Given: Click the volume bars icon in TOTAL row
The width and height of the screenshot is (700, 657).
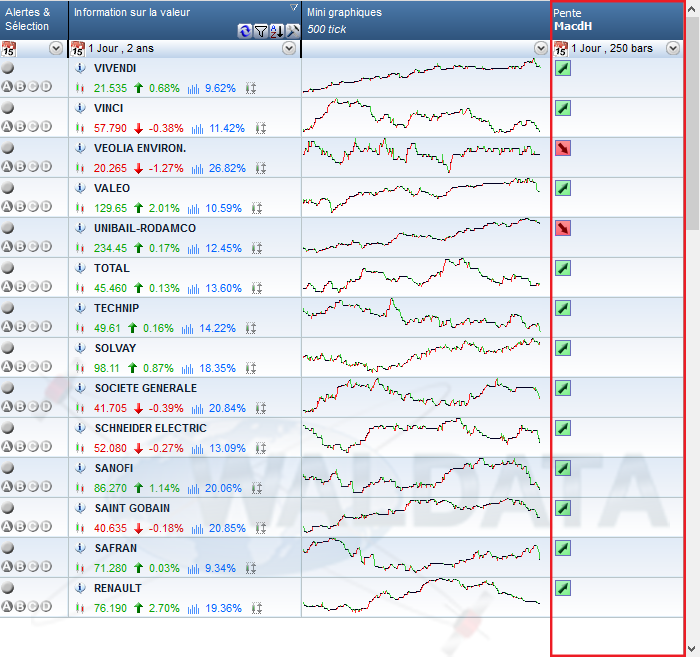Looking at the screenshot, I should [x=193, y=288].
